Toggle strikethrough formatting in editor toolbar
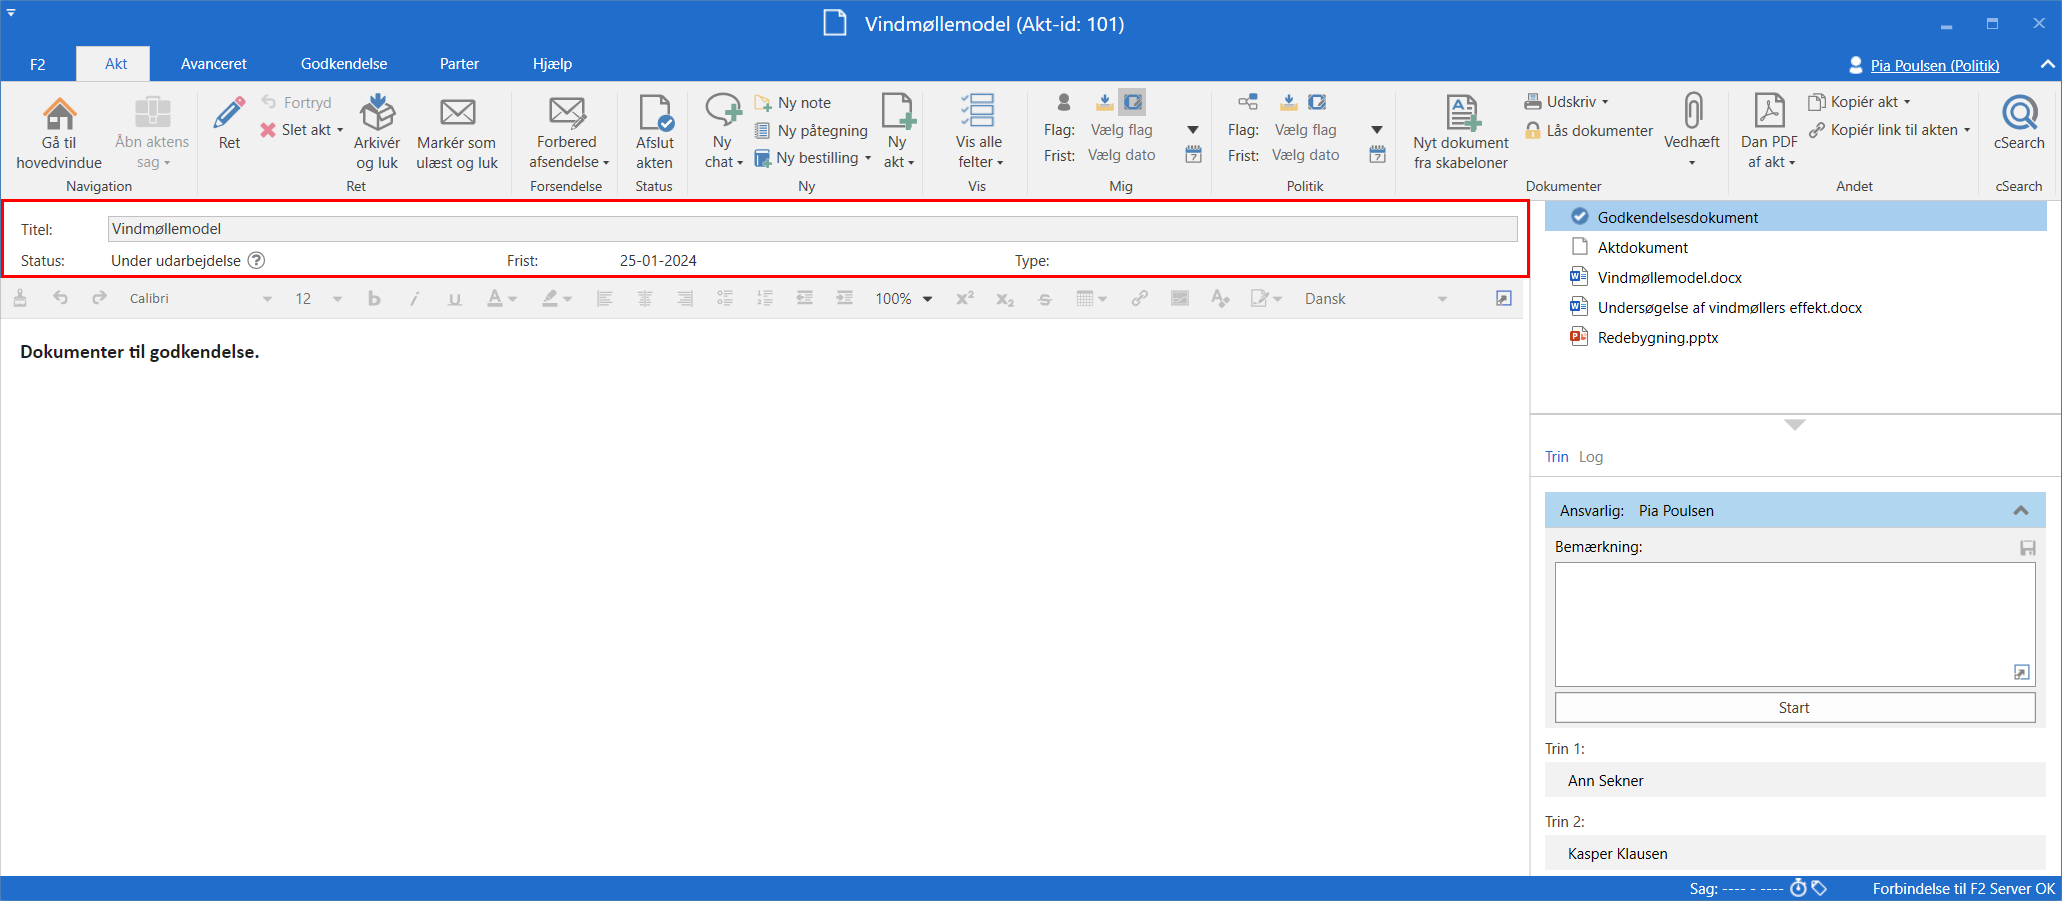Image resolution: width=2062 pixels, height=901 pixels. 1045,299
